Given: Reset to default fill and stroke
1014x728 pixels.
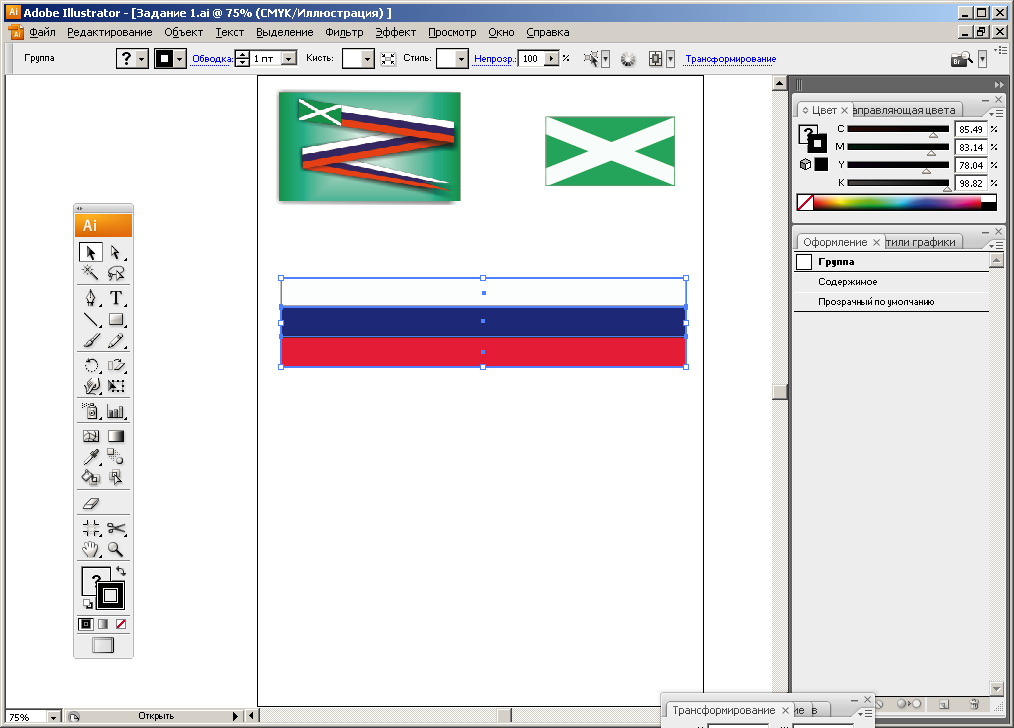Looking at the screenshot, I should pos(87,604).
